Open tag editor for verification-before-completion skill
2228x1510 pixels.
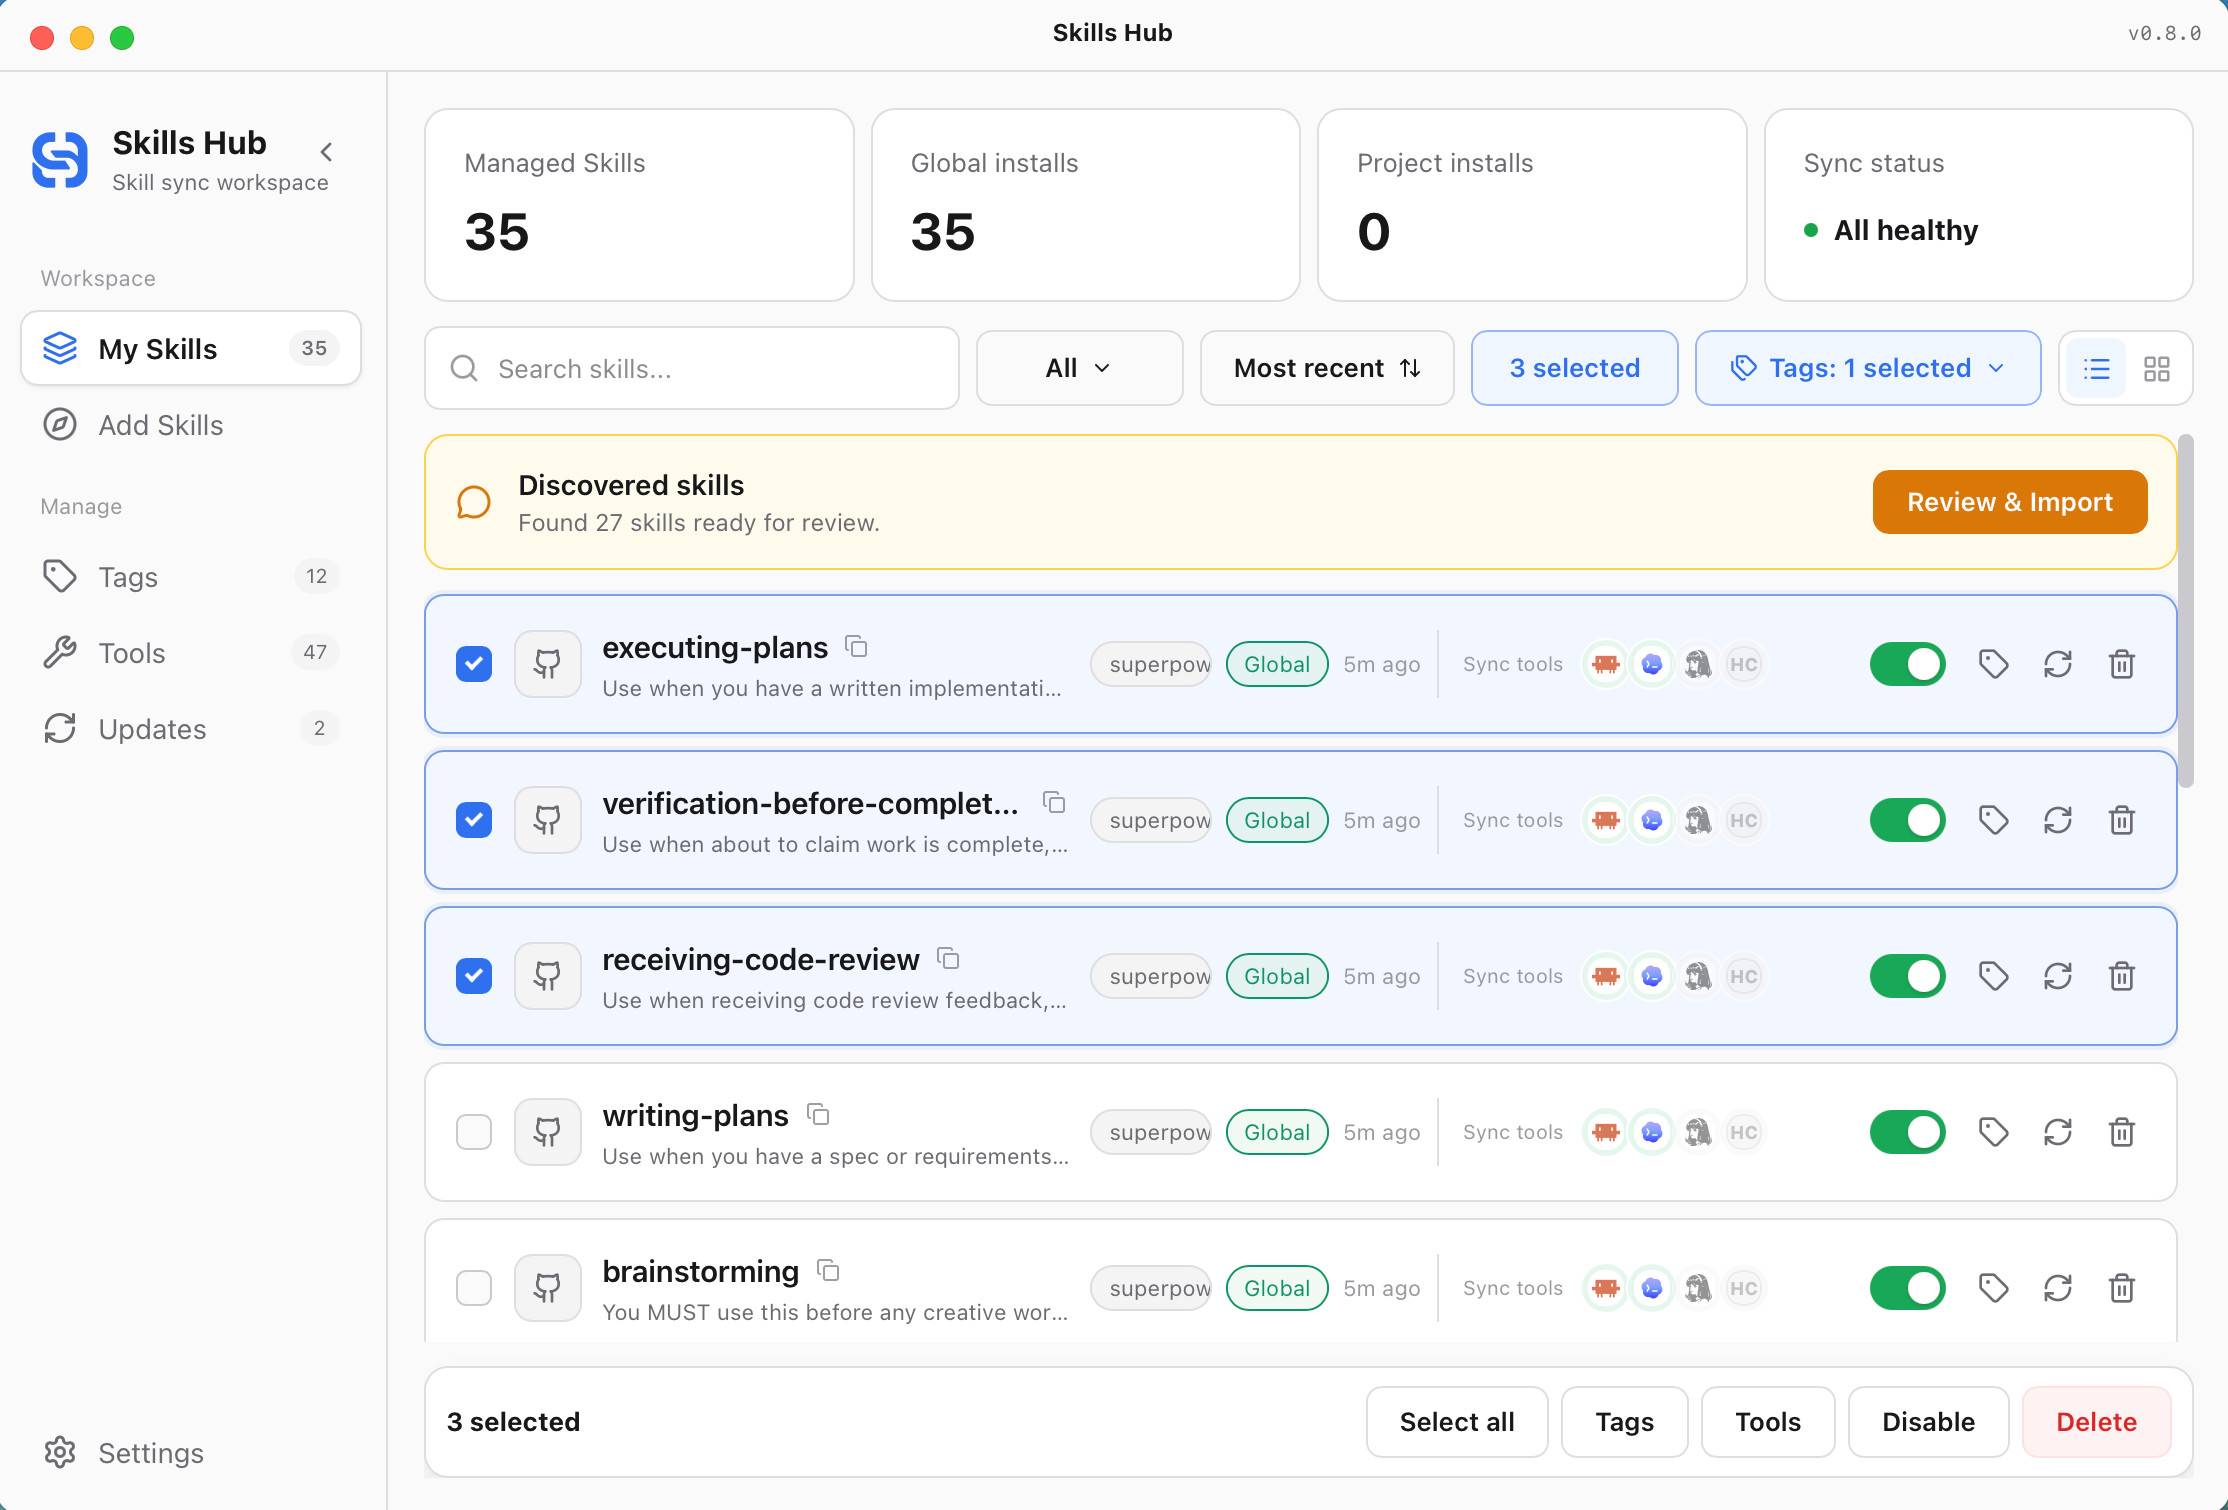coord(1994,820)
